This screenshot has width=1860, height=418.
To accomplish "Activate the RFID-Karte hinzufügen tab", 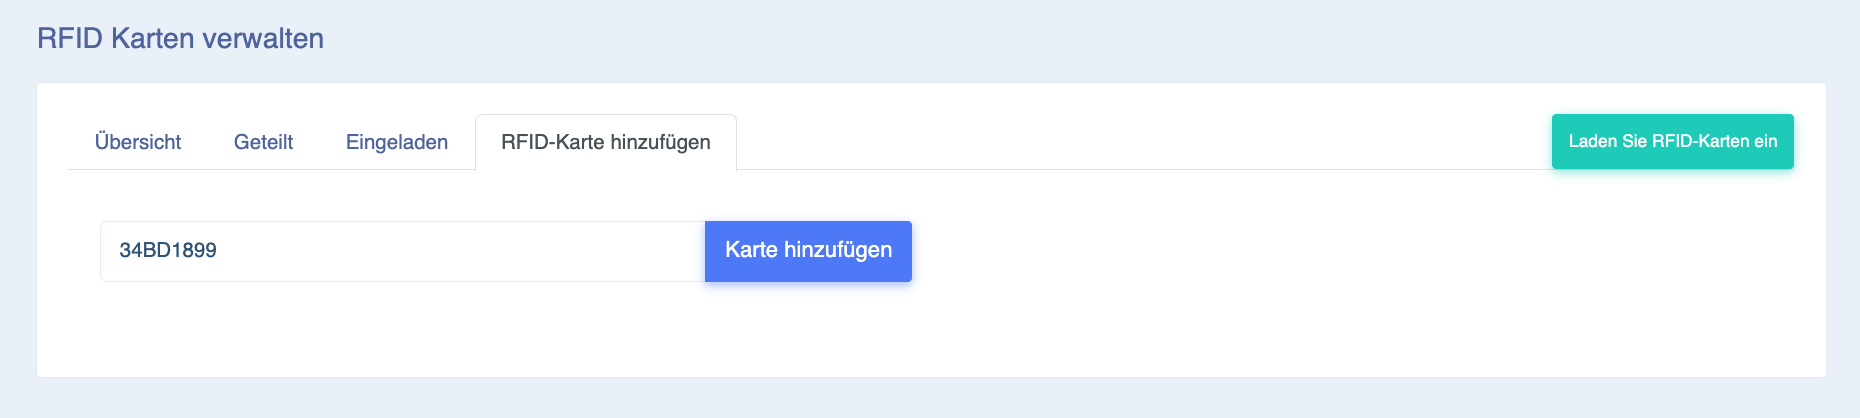I will pyautogui.click(x=606, y=142).
